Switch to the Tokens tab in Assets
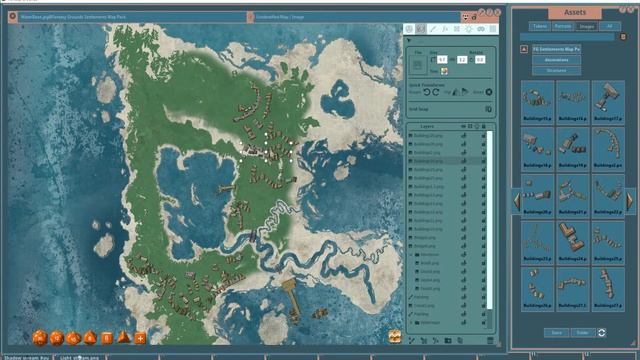This screenshot has width=640, height=360. 540,26
